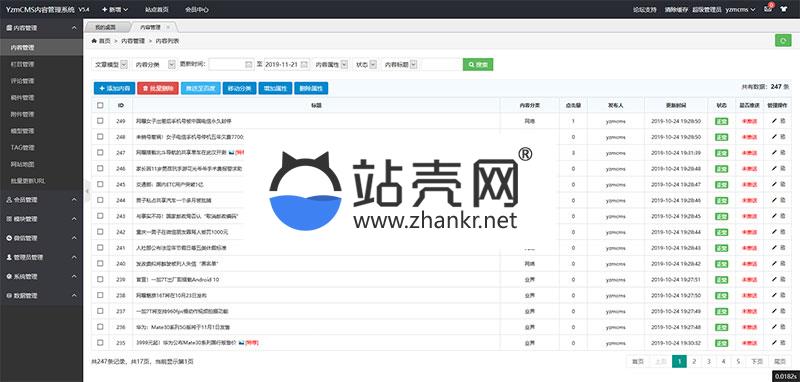Click the blue 添加内容 button

pos(114,88)
